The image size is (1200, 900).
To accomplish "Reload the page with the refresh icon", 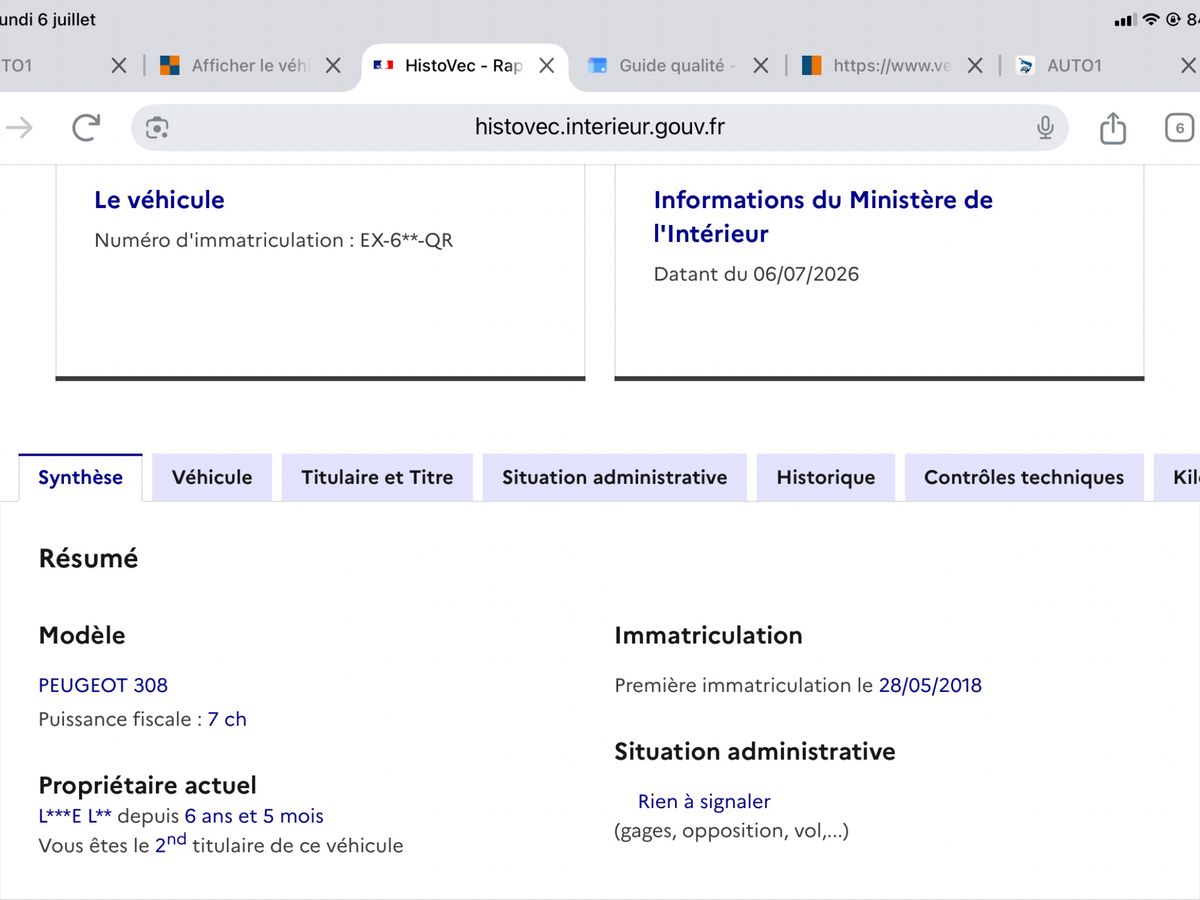I will 86,127.
